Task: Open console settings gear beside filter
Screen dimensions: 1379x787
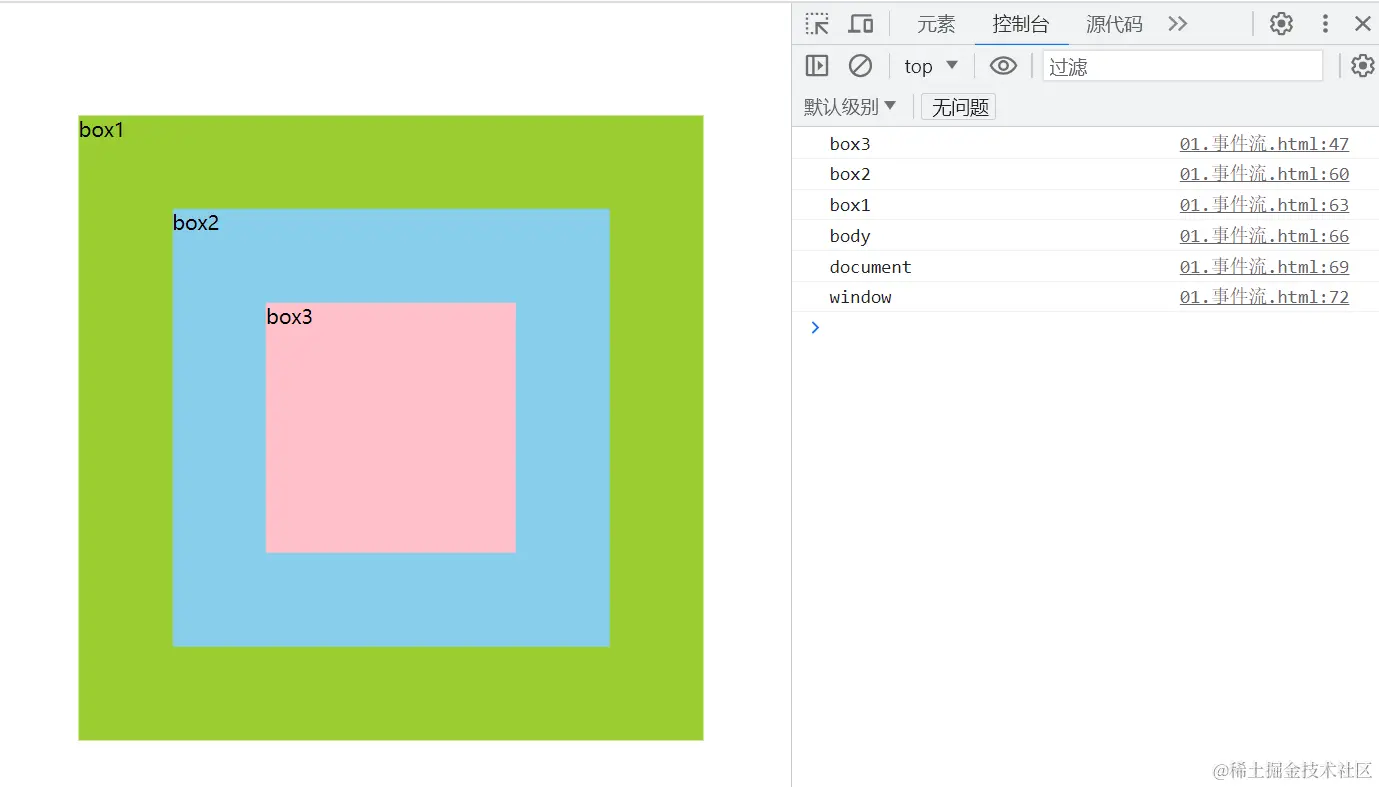Action: (x=1362, y=66)
